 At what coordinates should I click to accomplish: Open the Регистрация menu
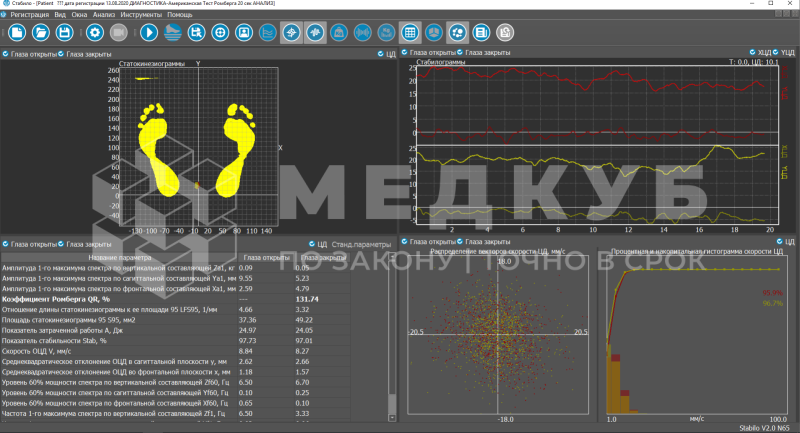[30, 15]
